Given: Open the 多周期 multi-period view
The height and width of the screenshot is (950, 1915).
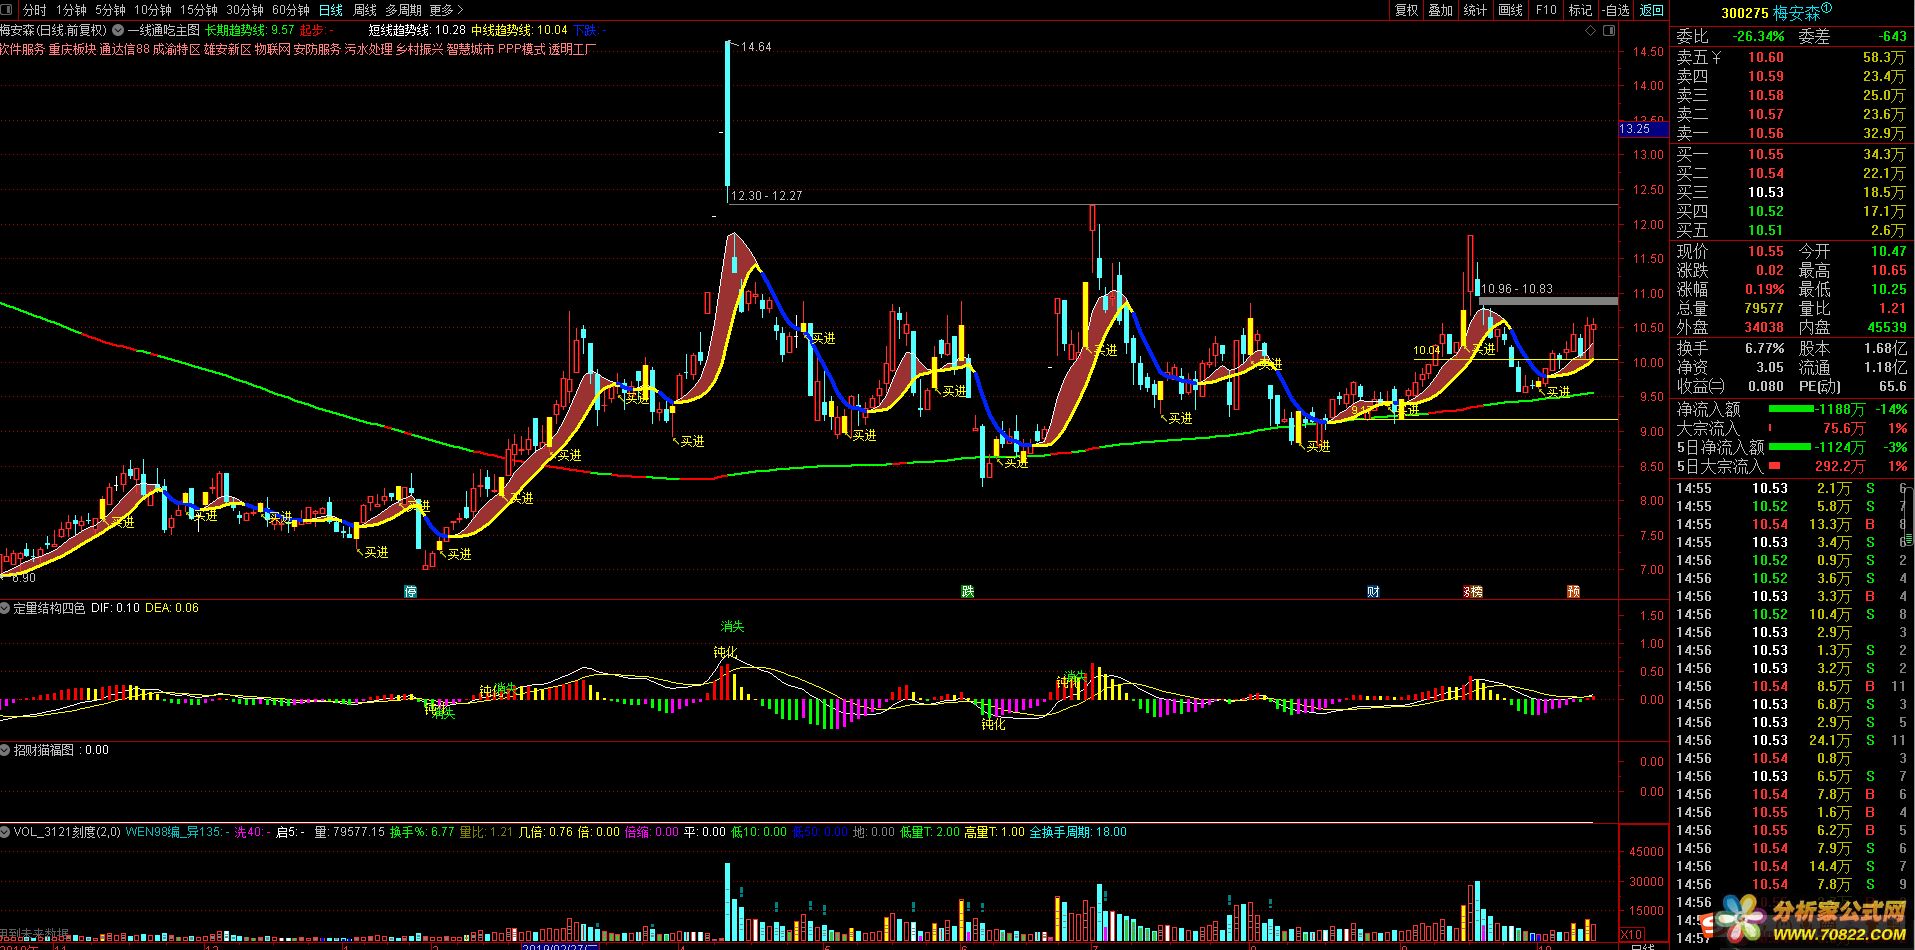Looking at the screenshot, I should 403,10.
